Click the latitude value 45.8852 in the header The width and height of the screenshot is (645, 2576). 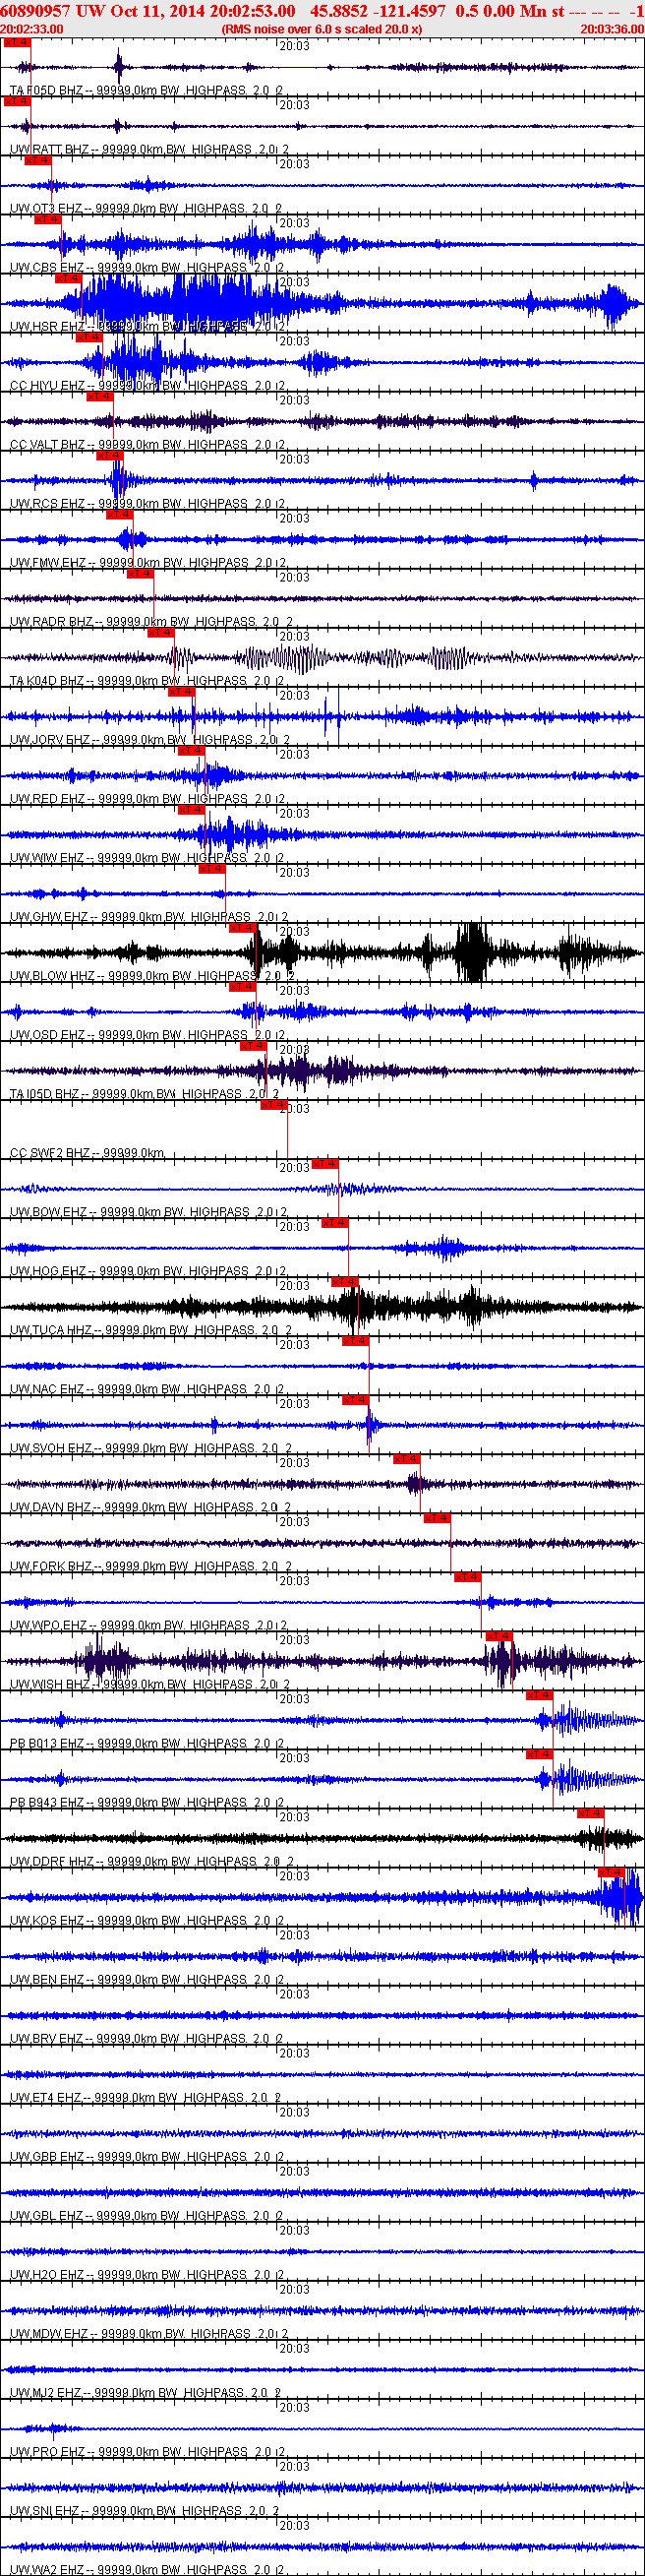[x=338, y=10]
